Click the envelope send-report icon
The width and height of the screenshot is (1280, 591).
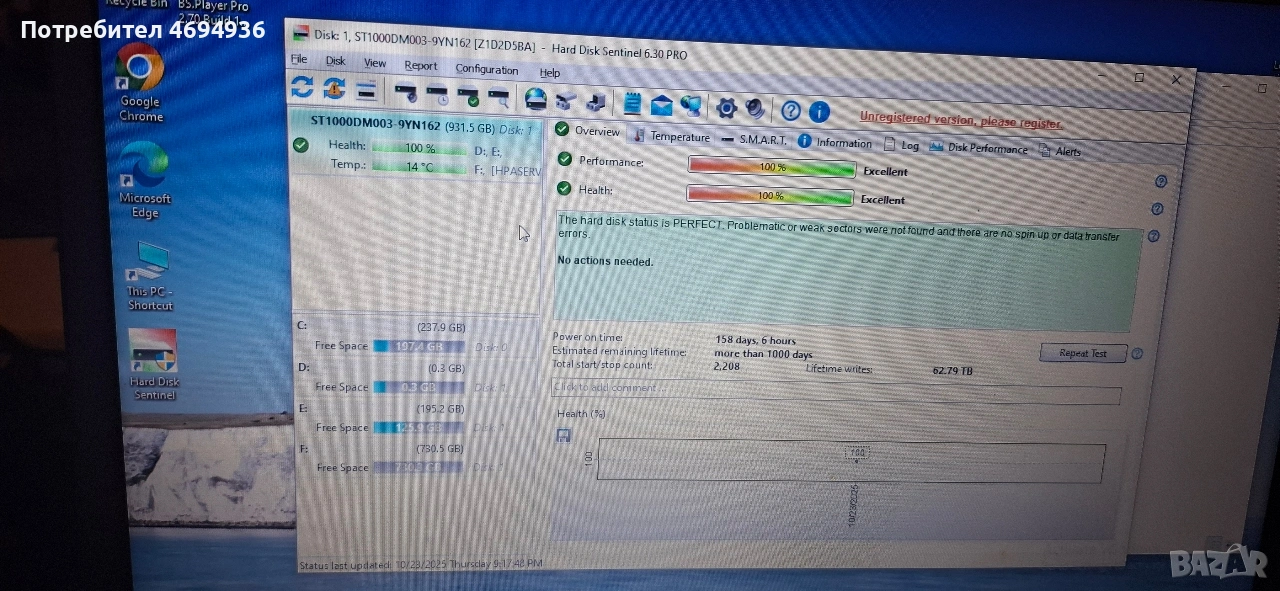(x=661, y=105)
